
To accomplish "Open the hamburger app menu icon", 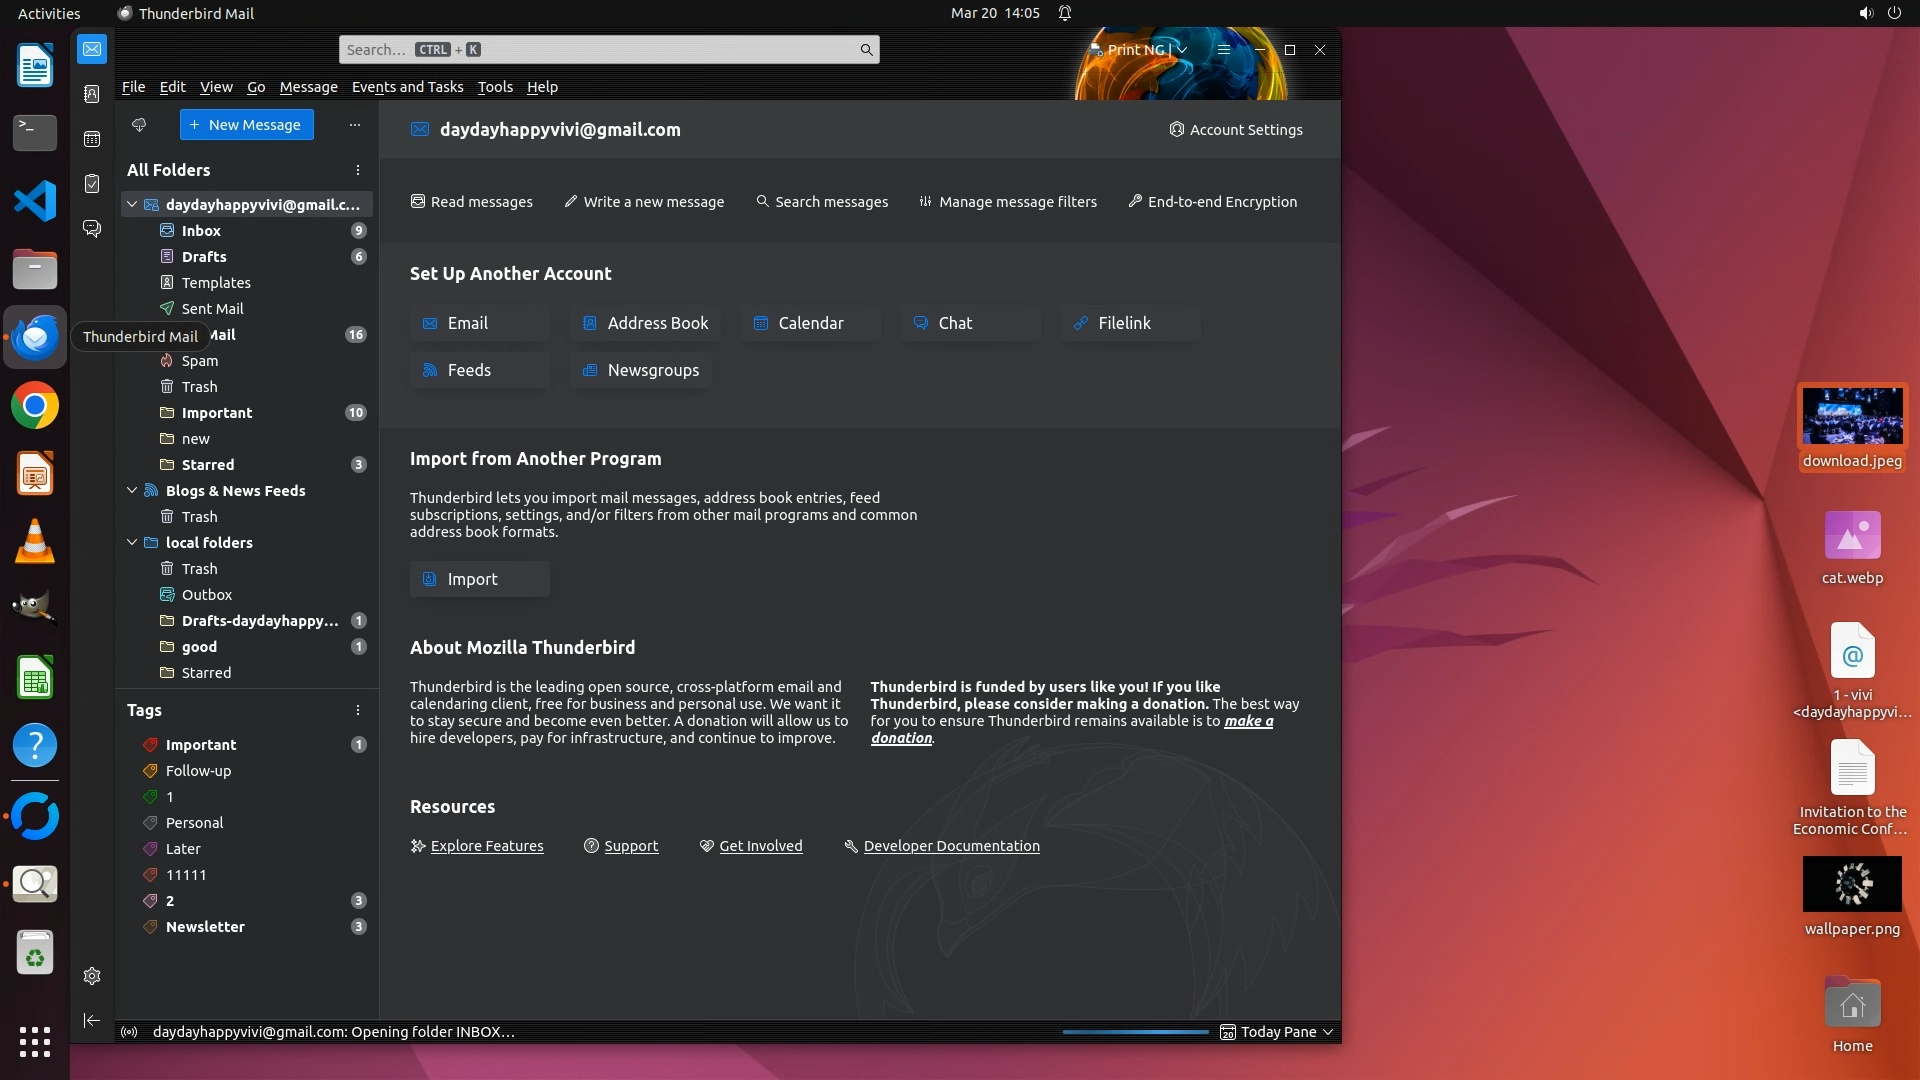I will tap(1223, 50).
